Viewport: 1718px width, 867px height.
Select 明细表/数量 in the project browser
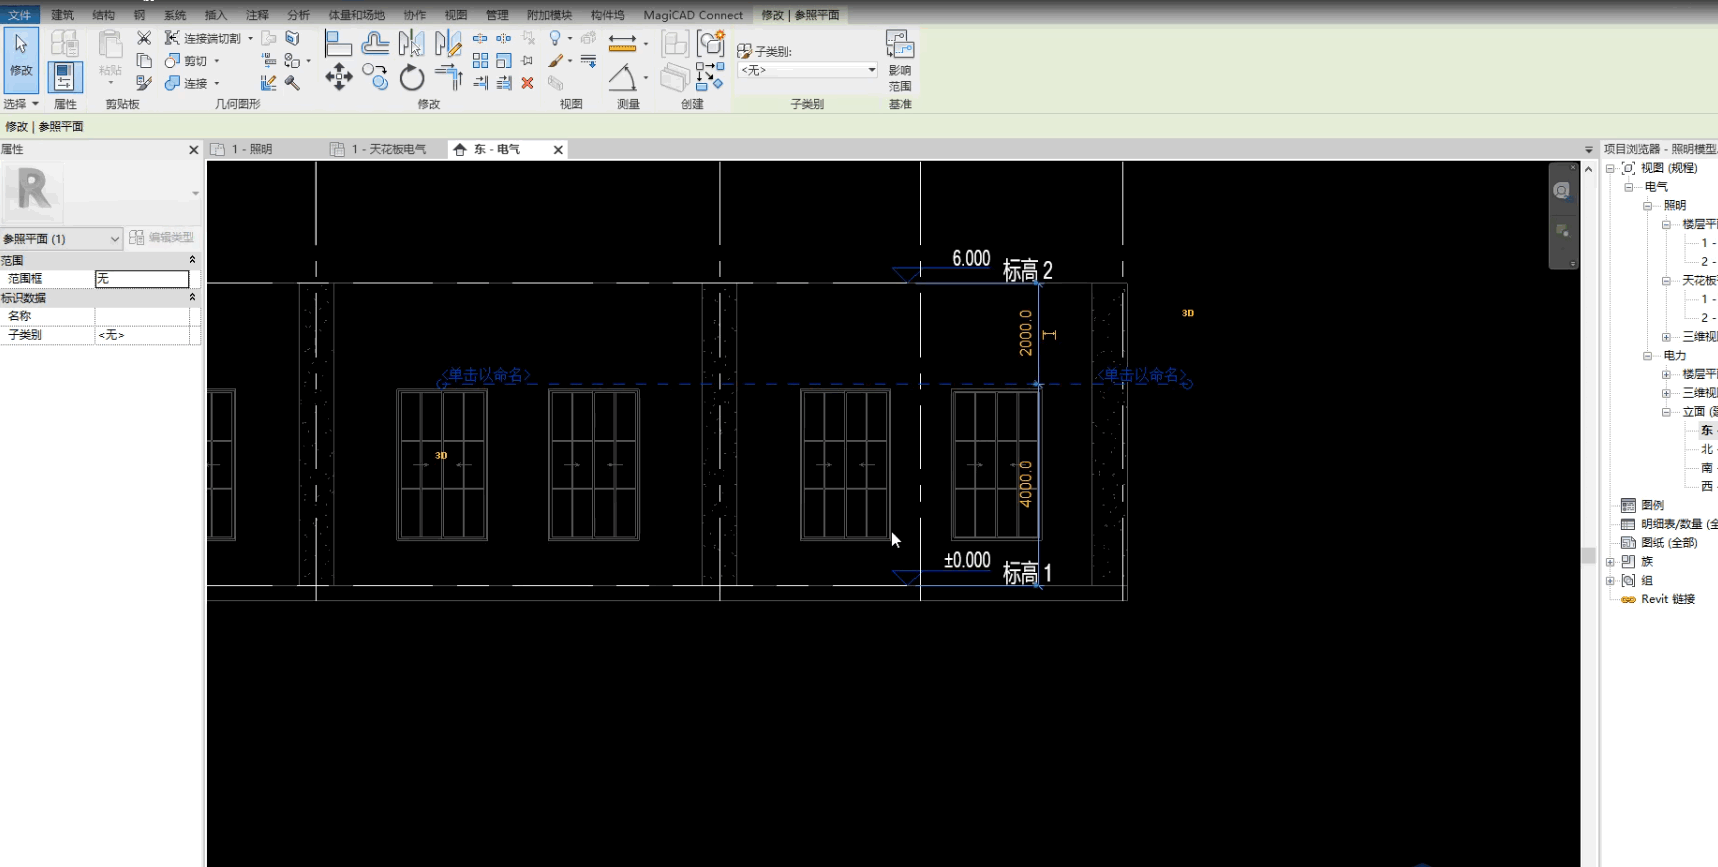click(x=1678, y=524)
